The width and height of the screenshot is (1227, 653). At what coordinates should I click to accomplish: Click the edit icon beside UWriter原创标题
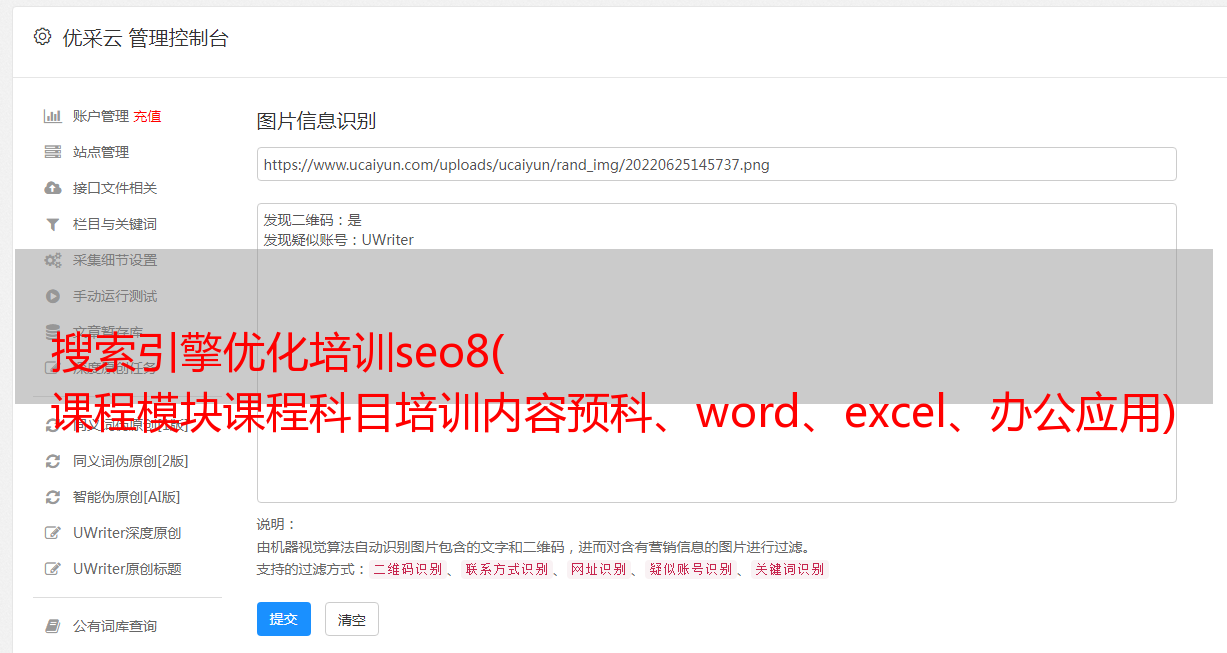click(x=53, y=569)
